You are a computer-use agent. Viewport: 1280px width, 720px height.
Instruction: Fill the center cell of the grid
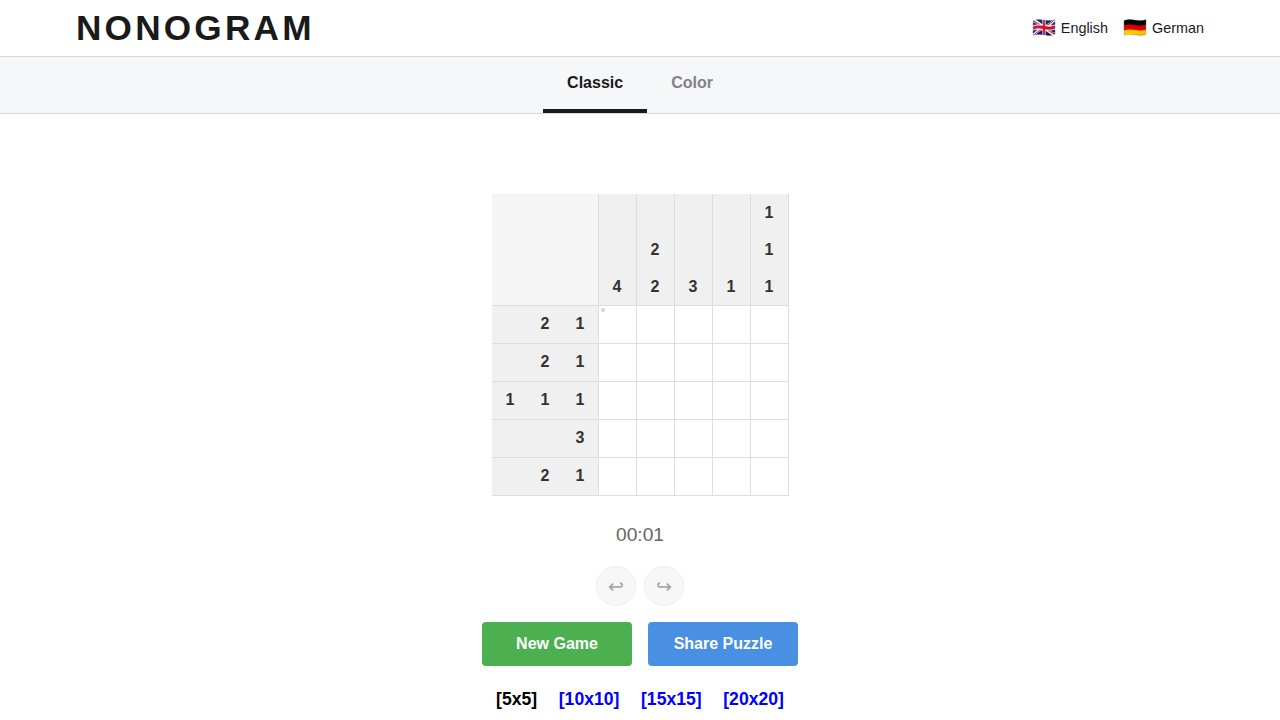[x=693, y=401]
